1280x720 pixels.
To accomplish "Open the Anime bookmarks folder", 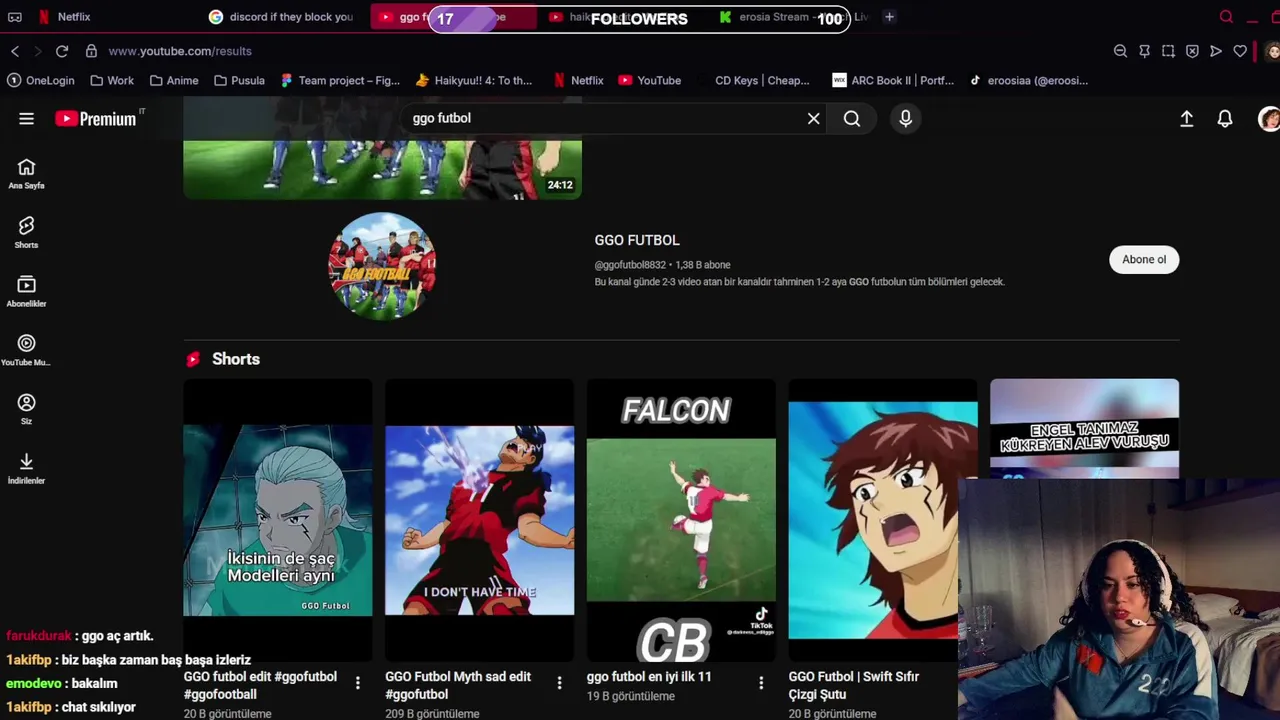I will [174, 81].
